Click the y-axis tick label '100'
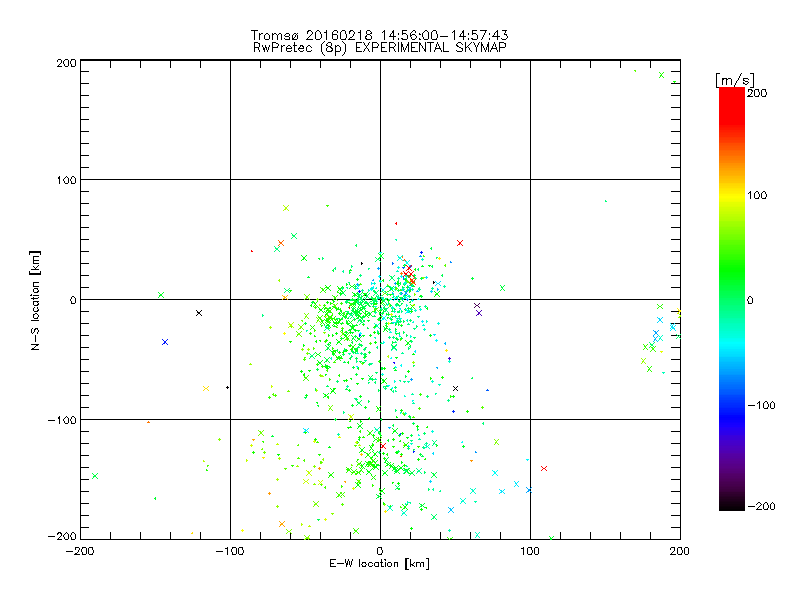The height and width of the screenshot is (600, 800). click(x=66, y=180)
